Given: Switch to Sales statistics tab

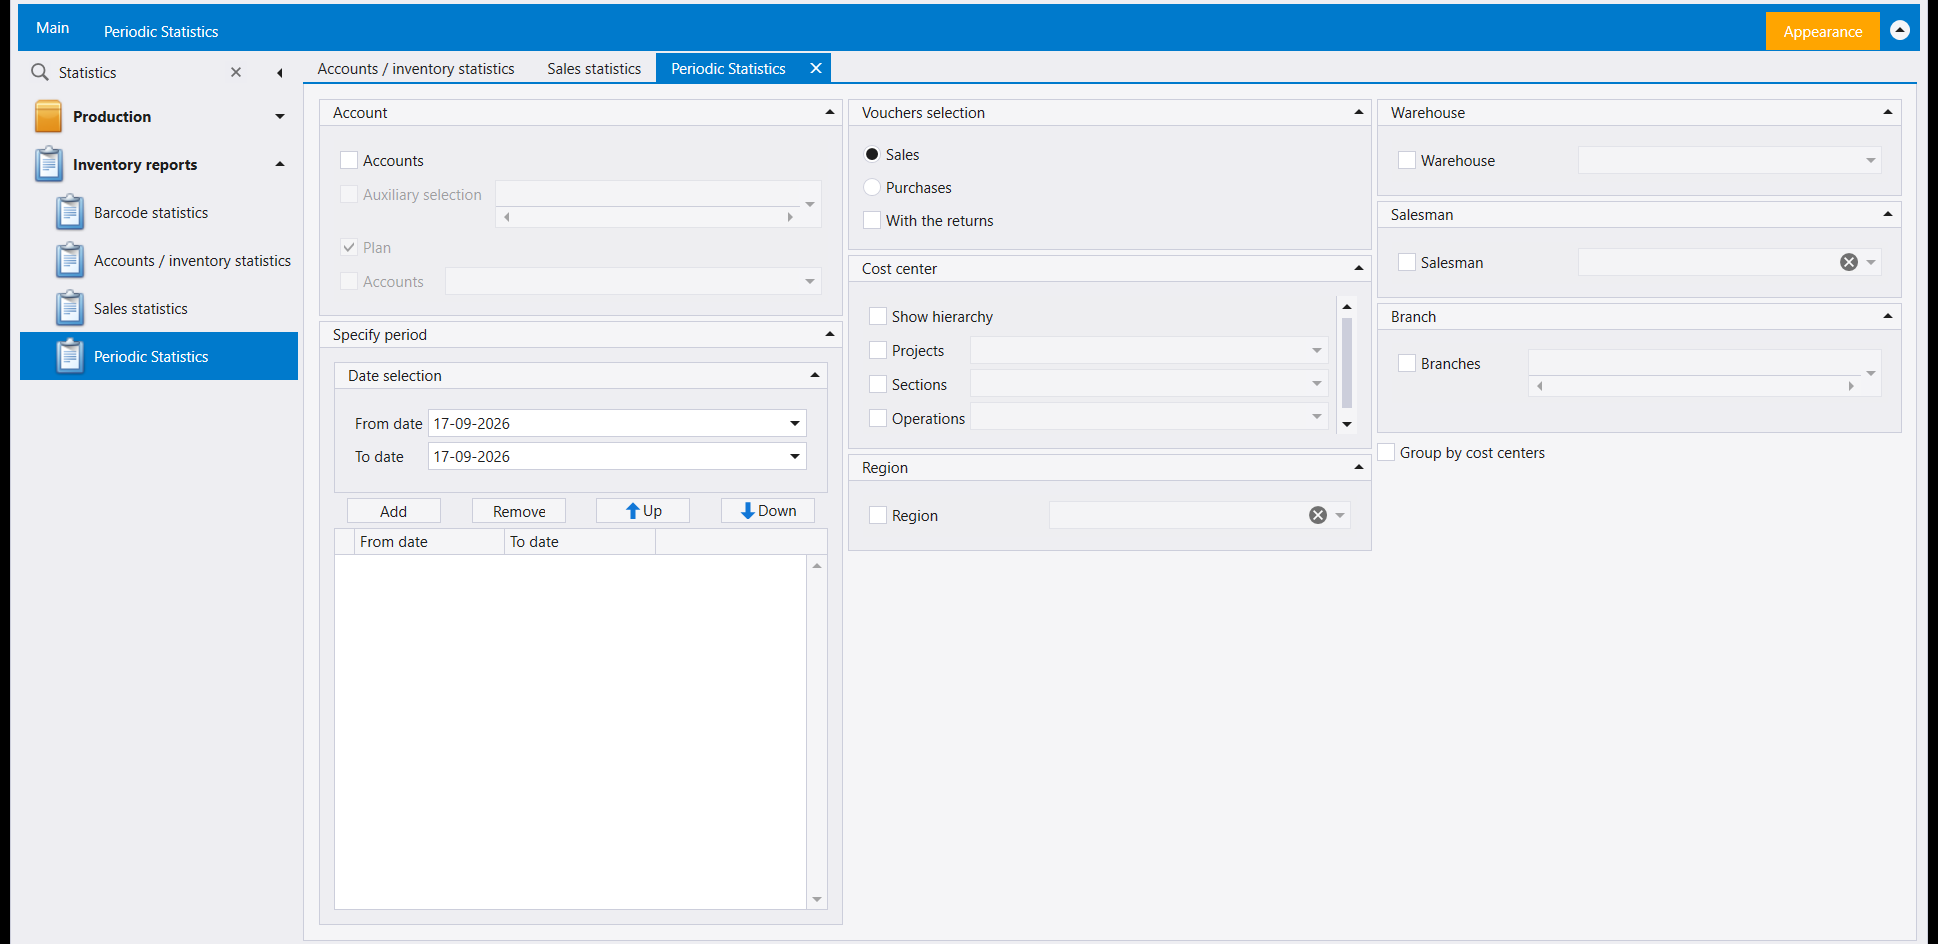Looking at the screenshot, I should point(594,68).
